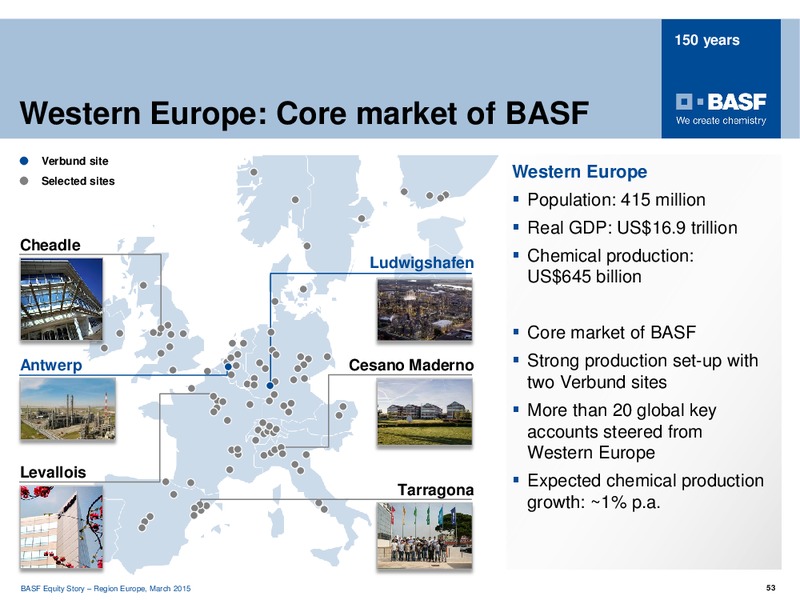Click the gray Selected sites legend dot

coord(24,181)
